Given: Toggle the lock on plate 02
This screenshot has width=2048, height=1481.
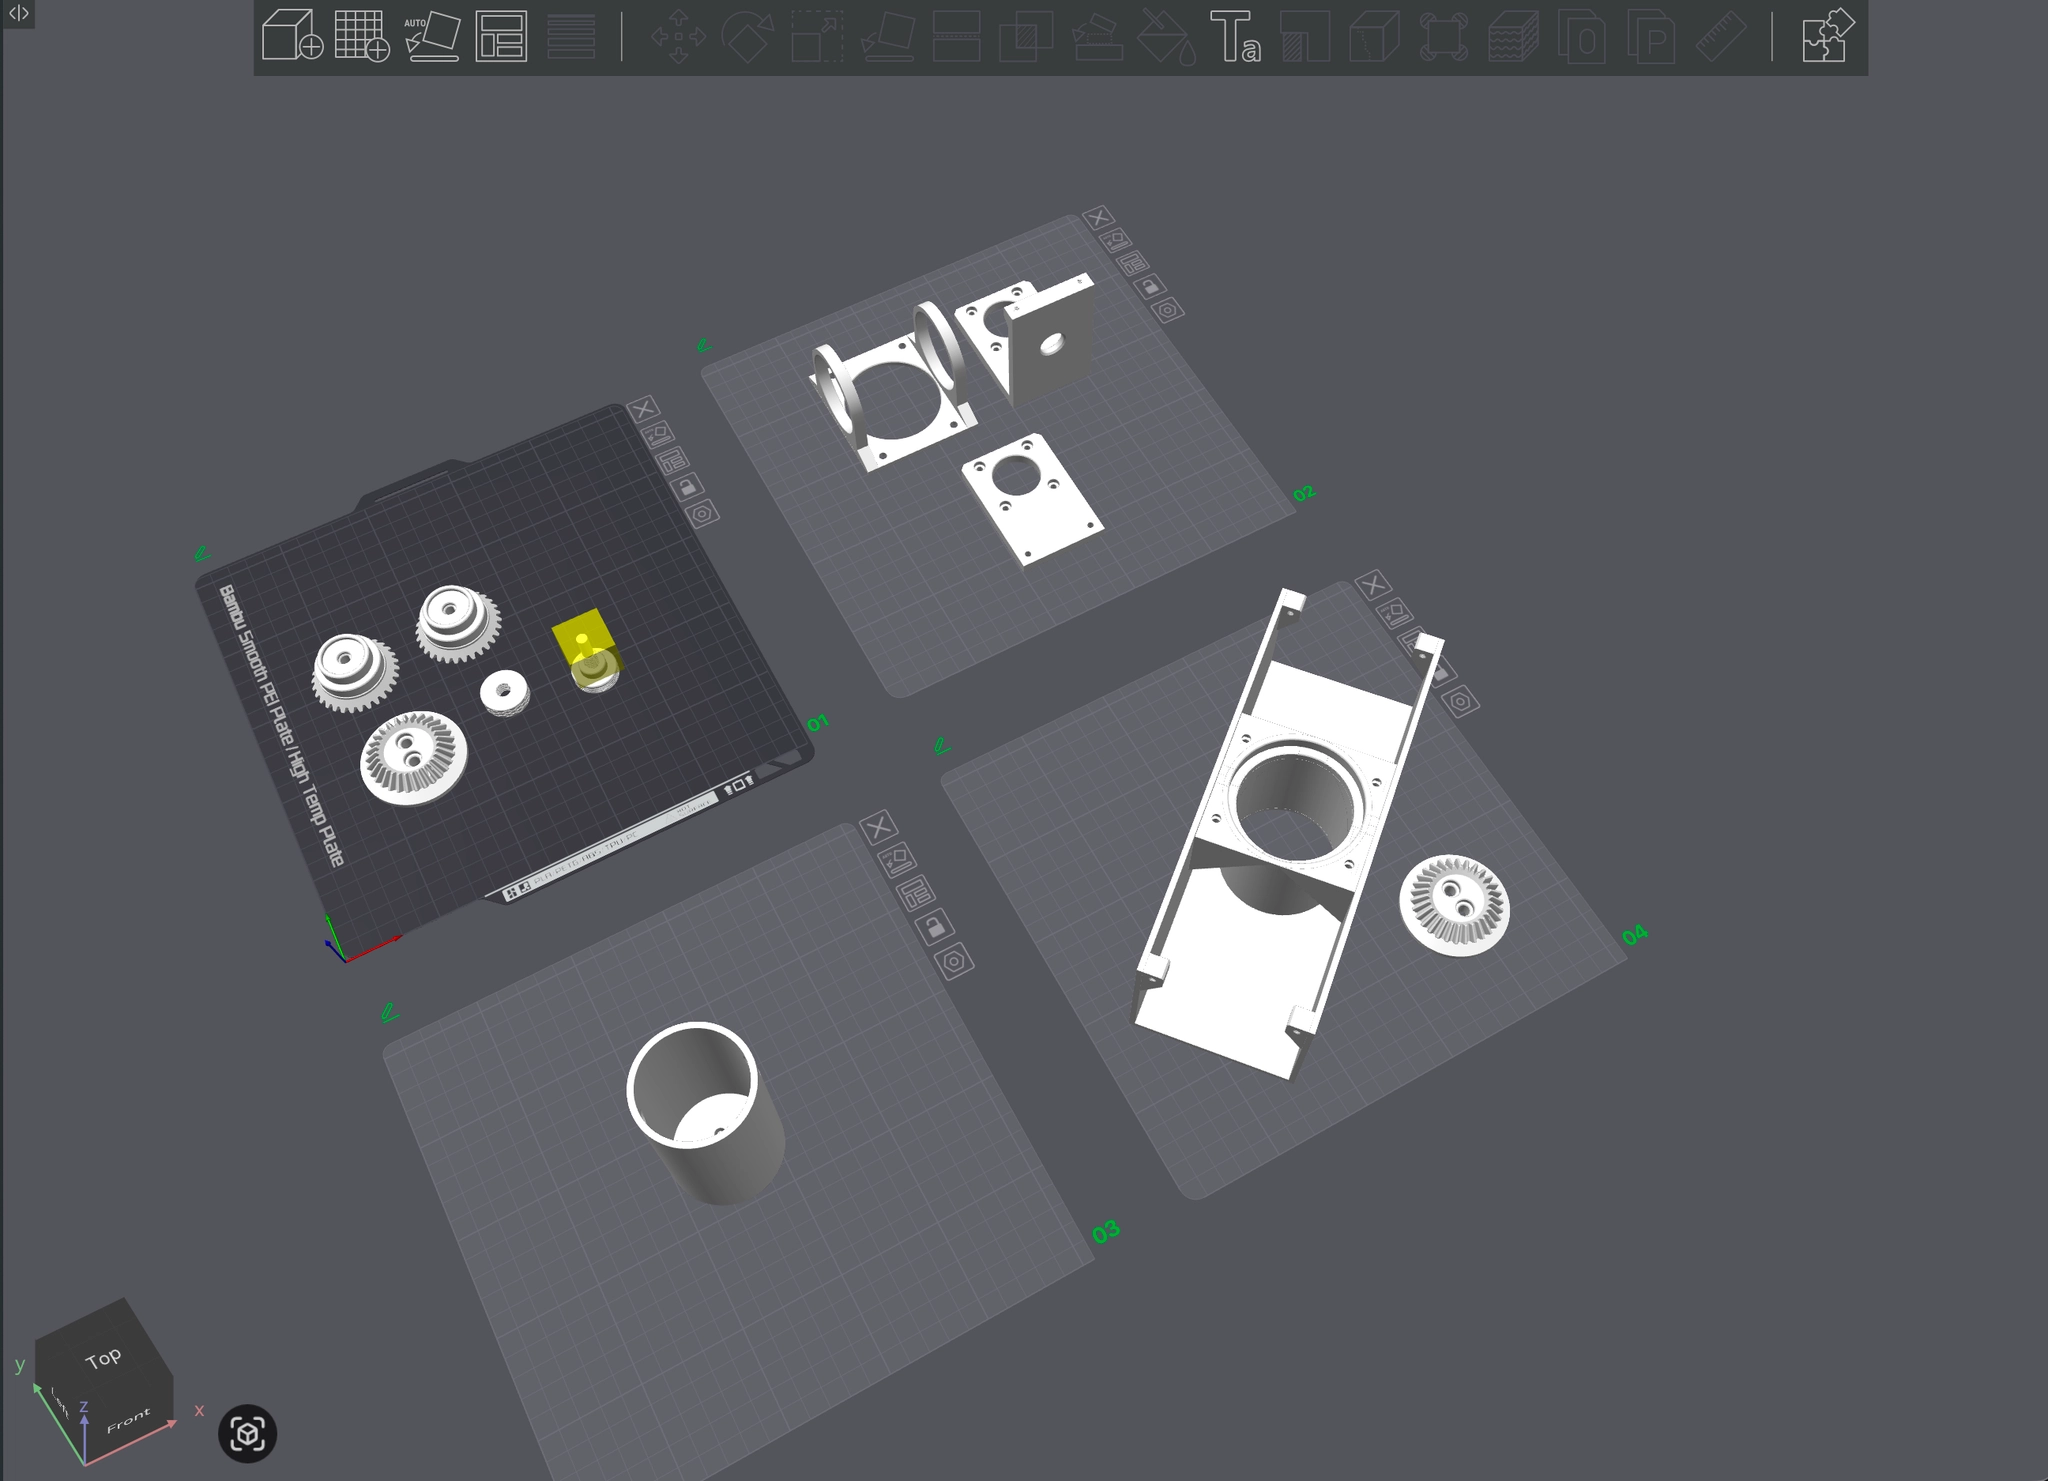Looking at the screenshot, I should point(1150,287).
